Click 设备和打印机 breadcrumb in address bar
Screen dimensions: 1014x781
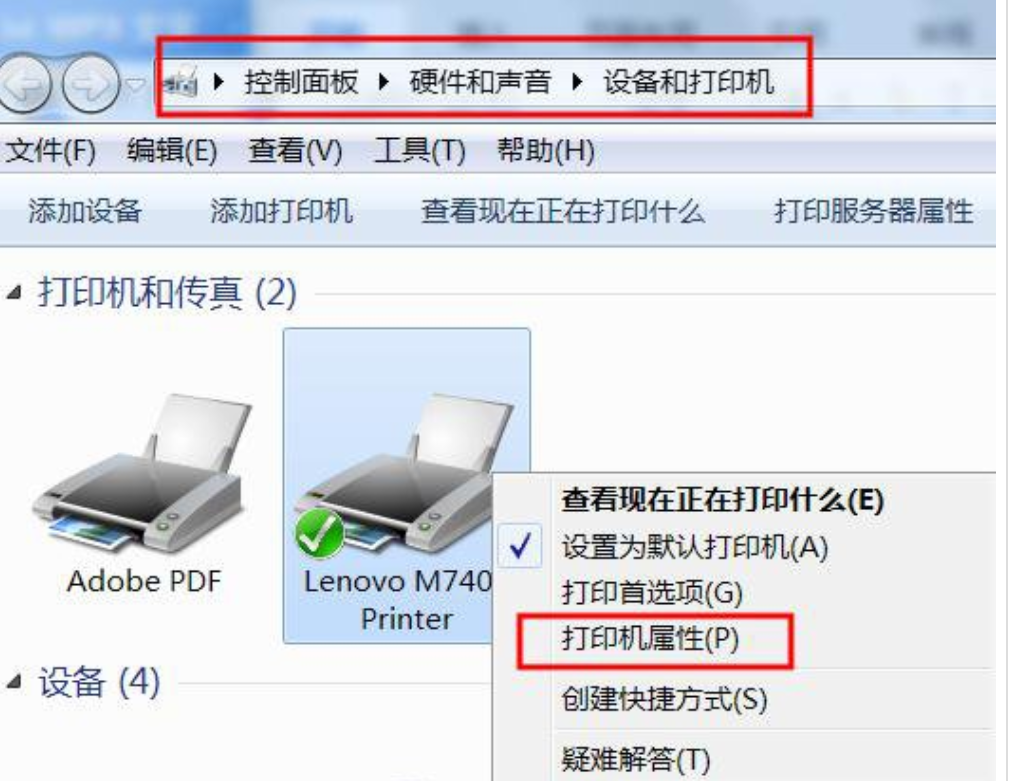(x=689, y=82)
